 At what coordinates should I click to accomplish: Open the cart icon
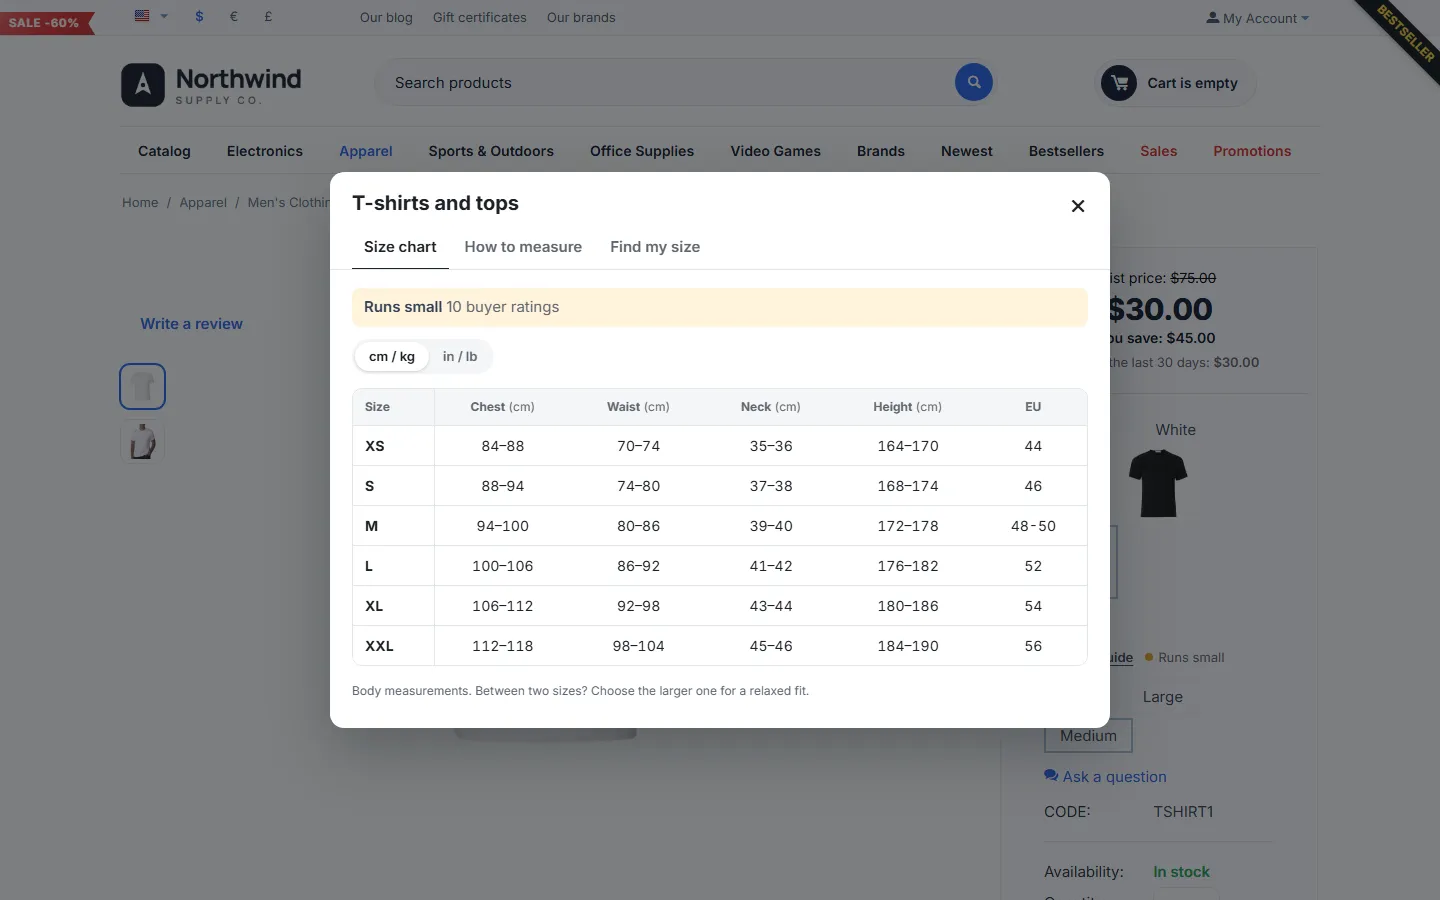(1119, 83)
